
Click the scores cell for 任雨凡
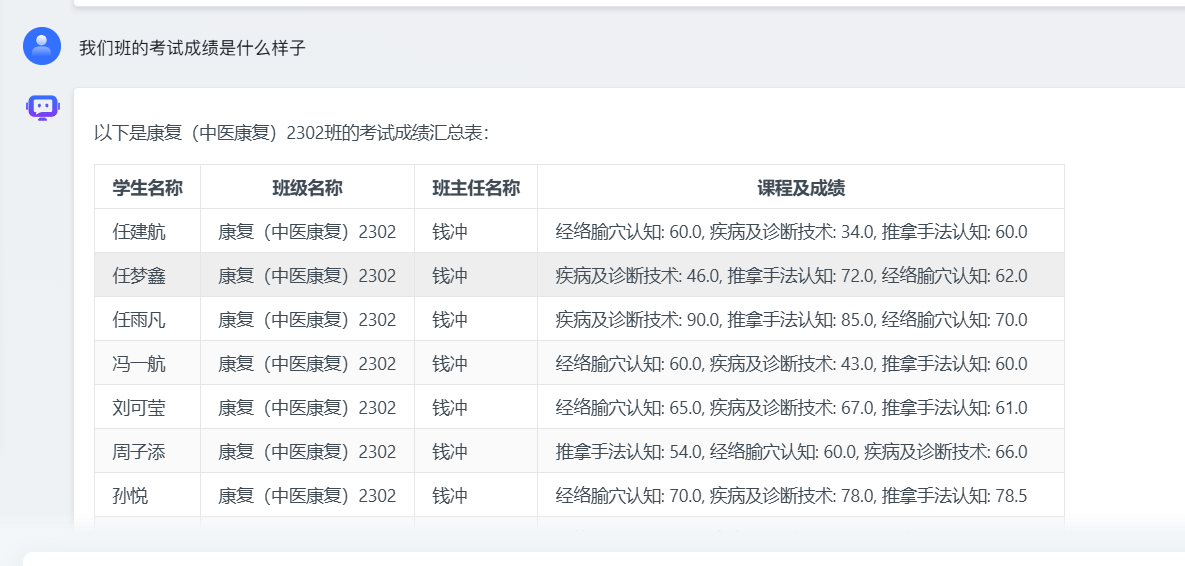pos(791,320)
